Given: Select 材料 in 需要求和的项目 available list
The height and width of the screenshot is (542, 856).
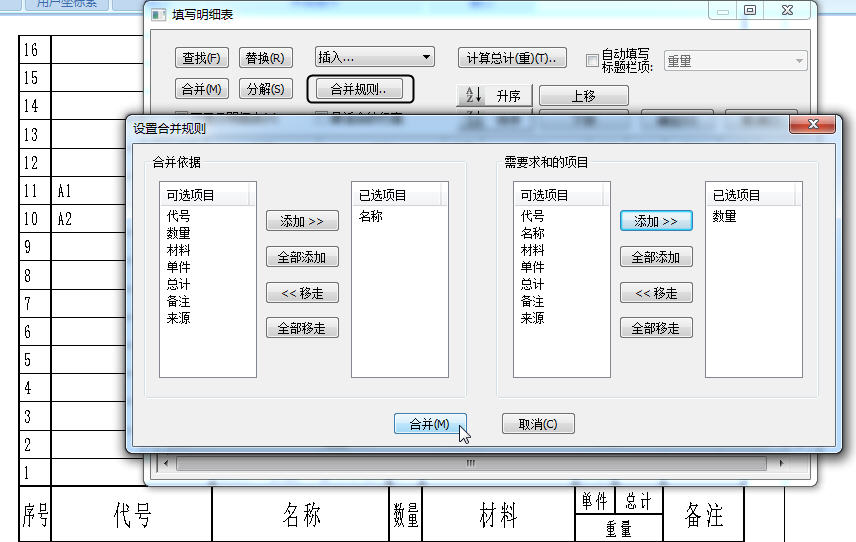Looking at the screenshot, I should 532,250.
